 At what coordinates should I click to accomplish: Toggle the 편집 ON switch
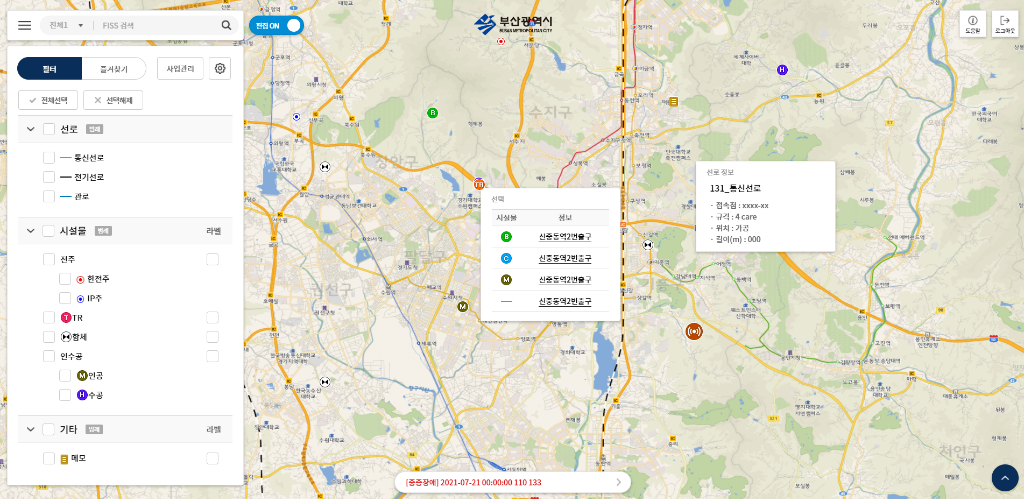[x=275, y=25]
